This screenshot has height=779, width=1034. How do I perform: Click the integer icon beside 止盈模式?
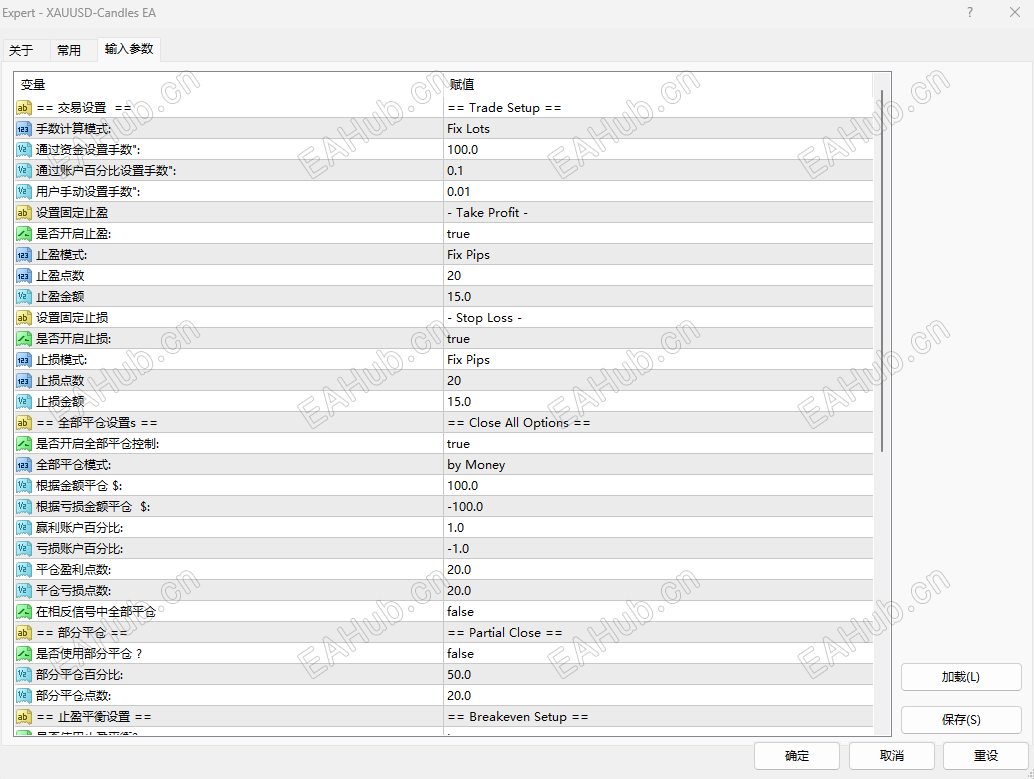click(x=24, y=255)
